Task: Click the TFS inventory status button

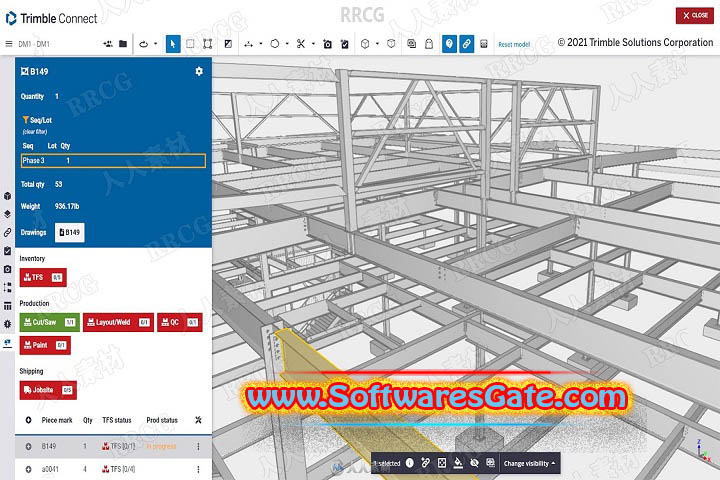Action: tap(43, 277)
